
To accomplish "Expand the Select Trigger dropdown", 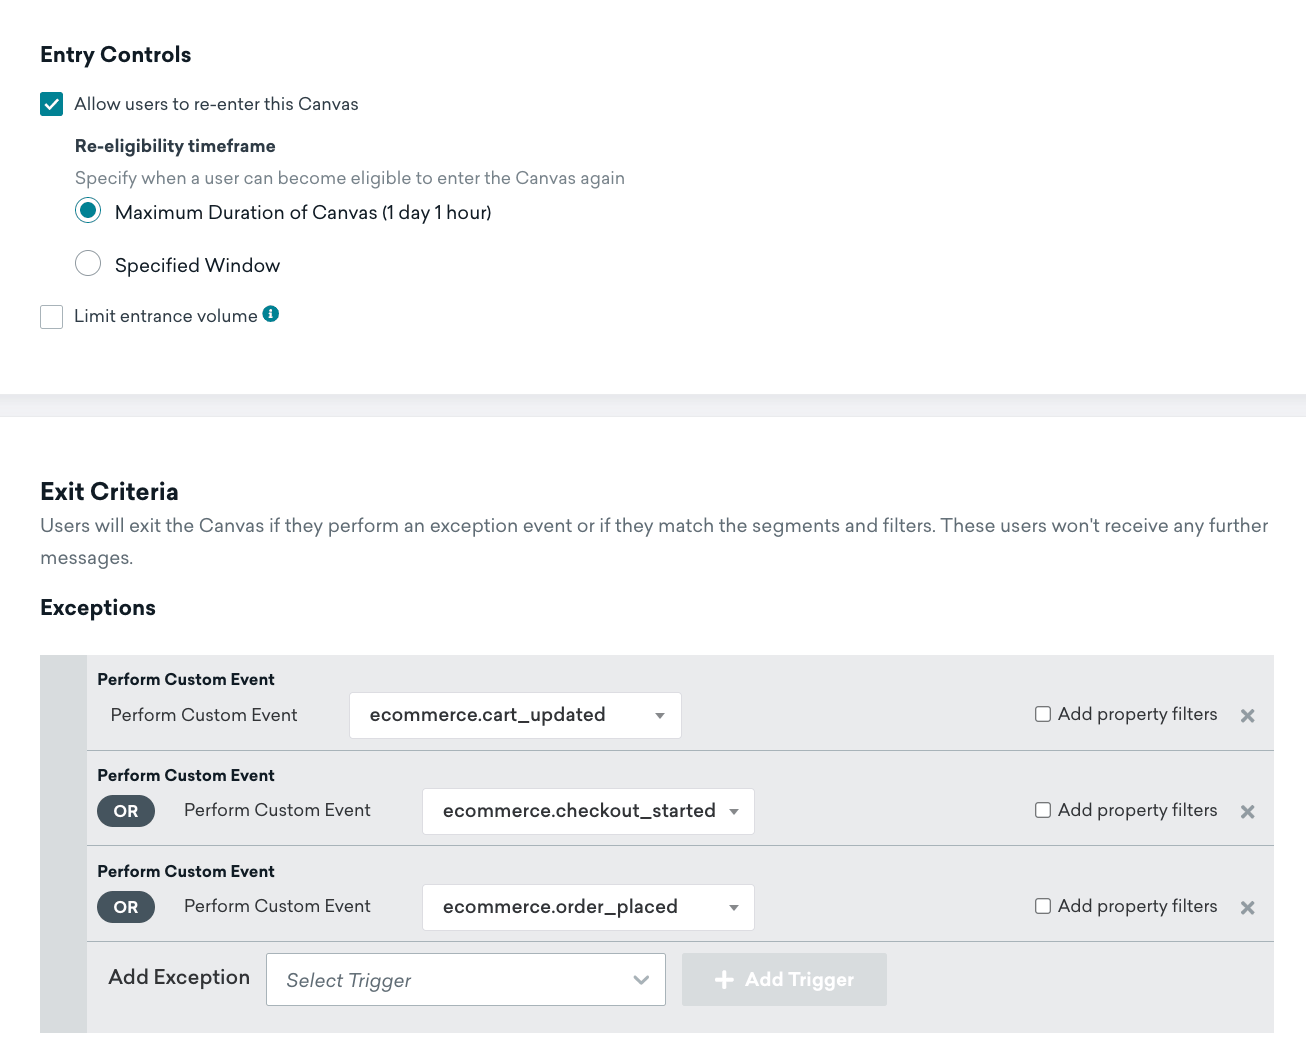I will click(466, 980).
